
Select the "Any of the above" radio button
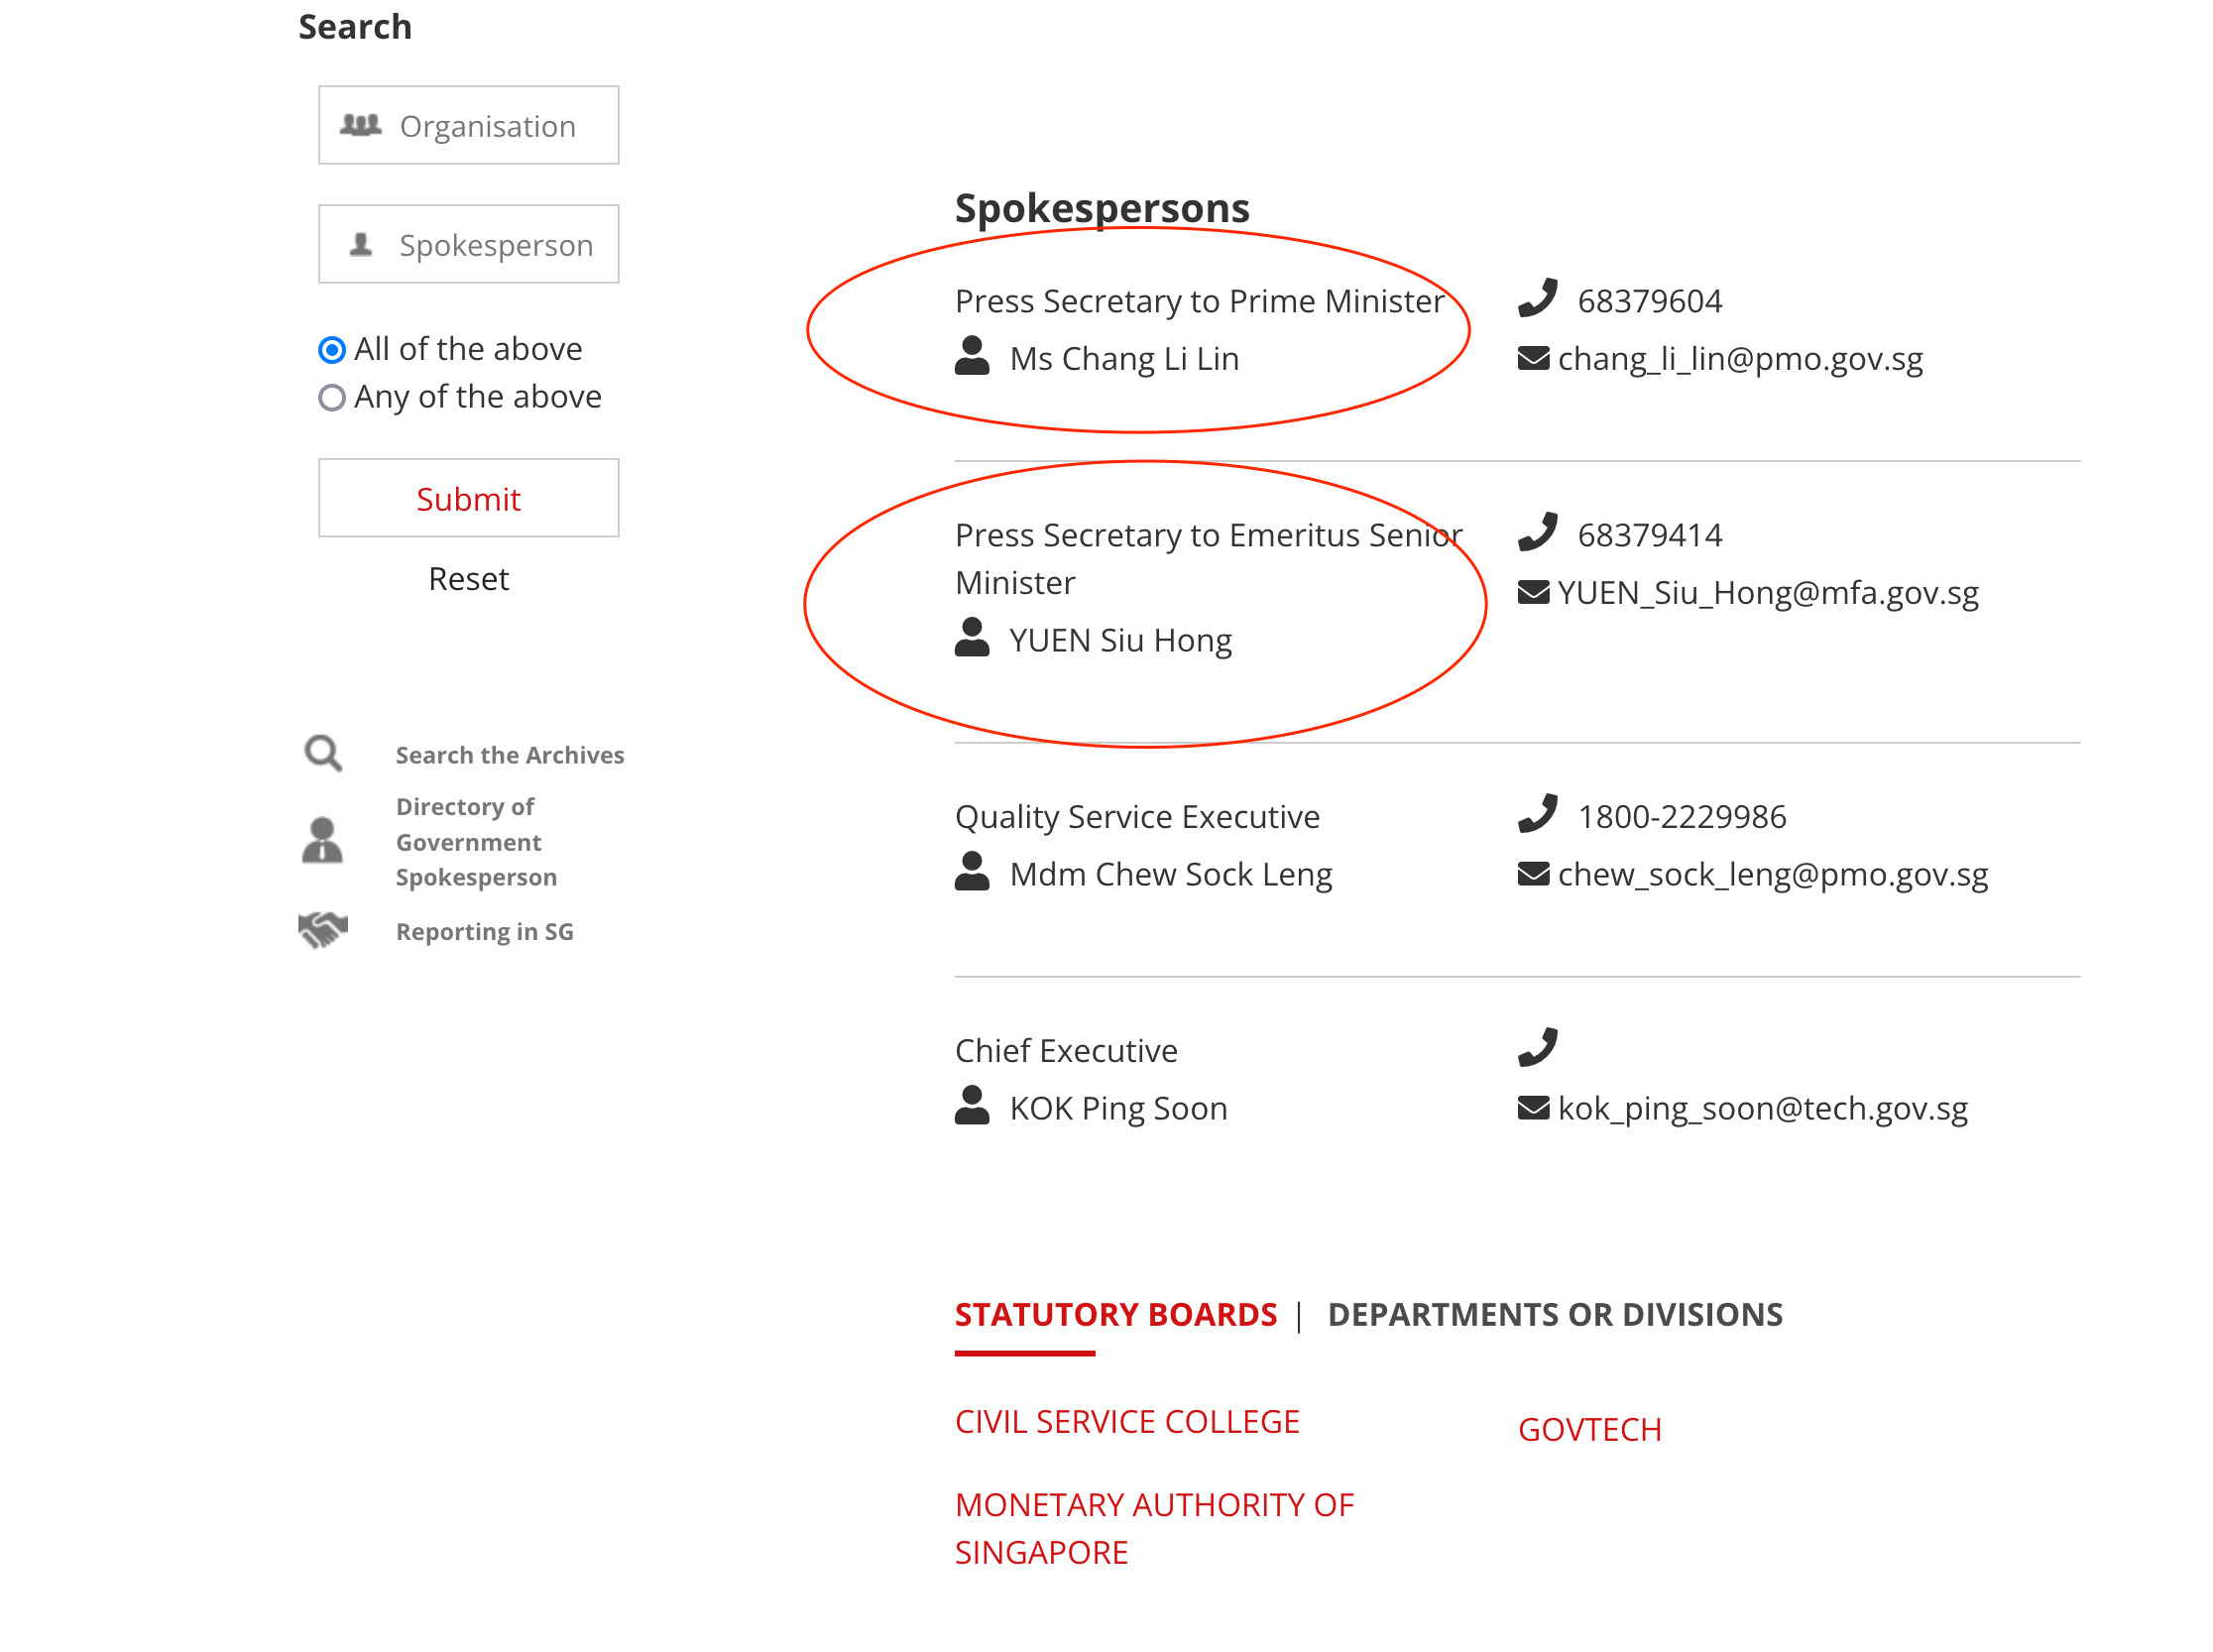coord(332,397)
